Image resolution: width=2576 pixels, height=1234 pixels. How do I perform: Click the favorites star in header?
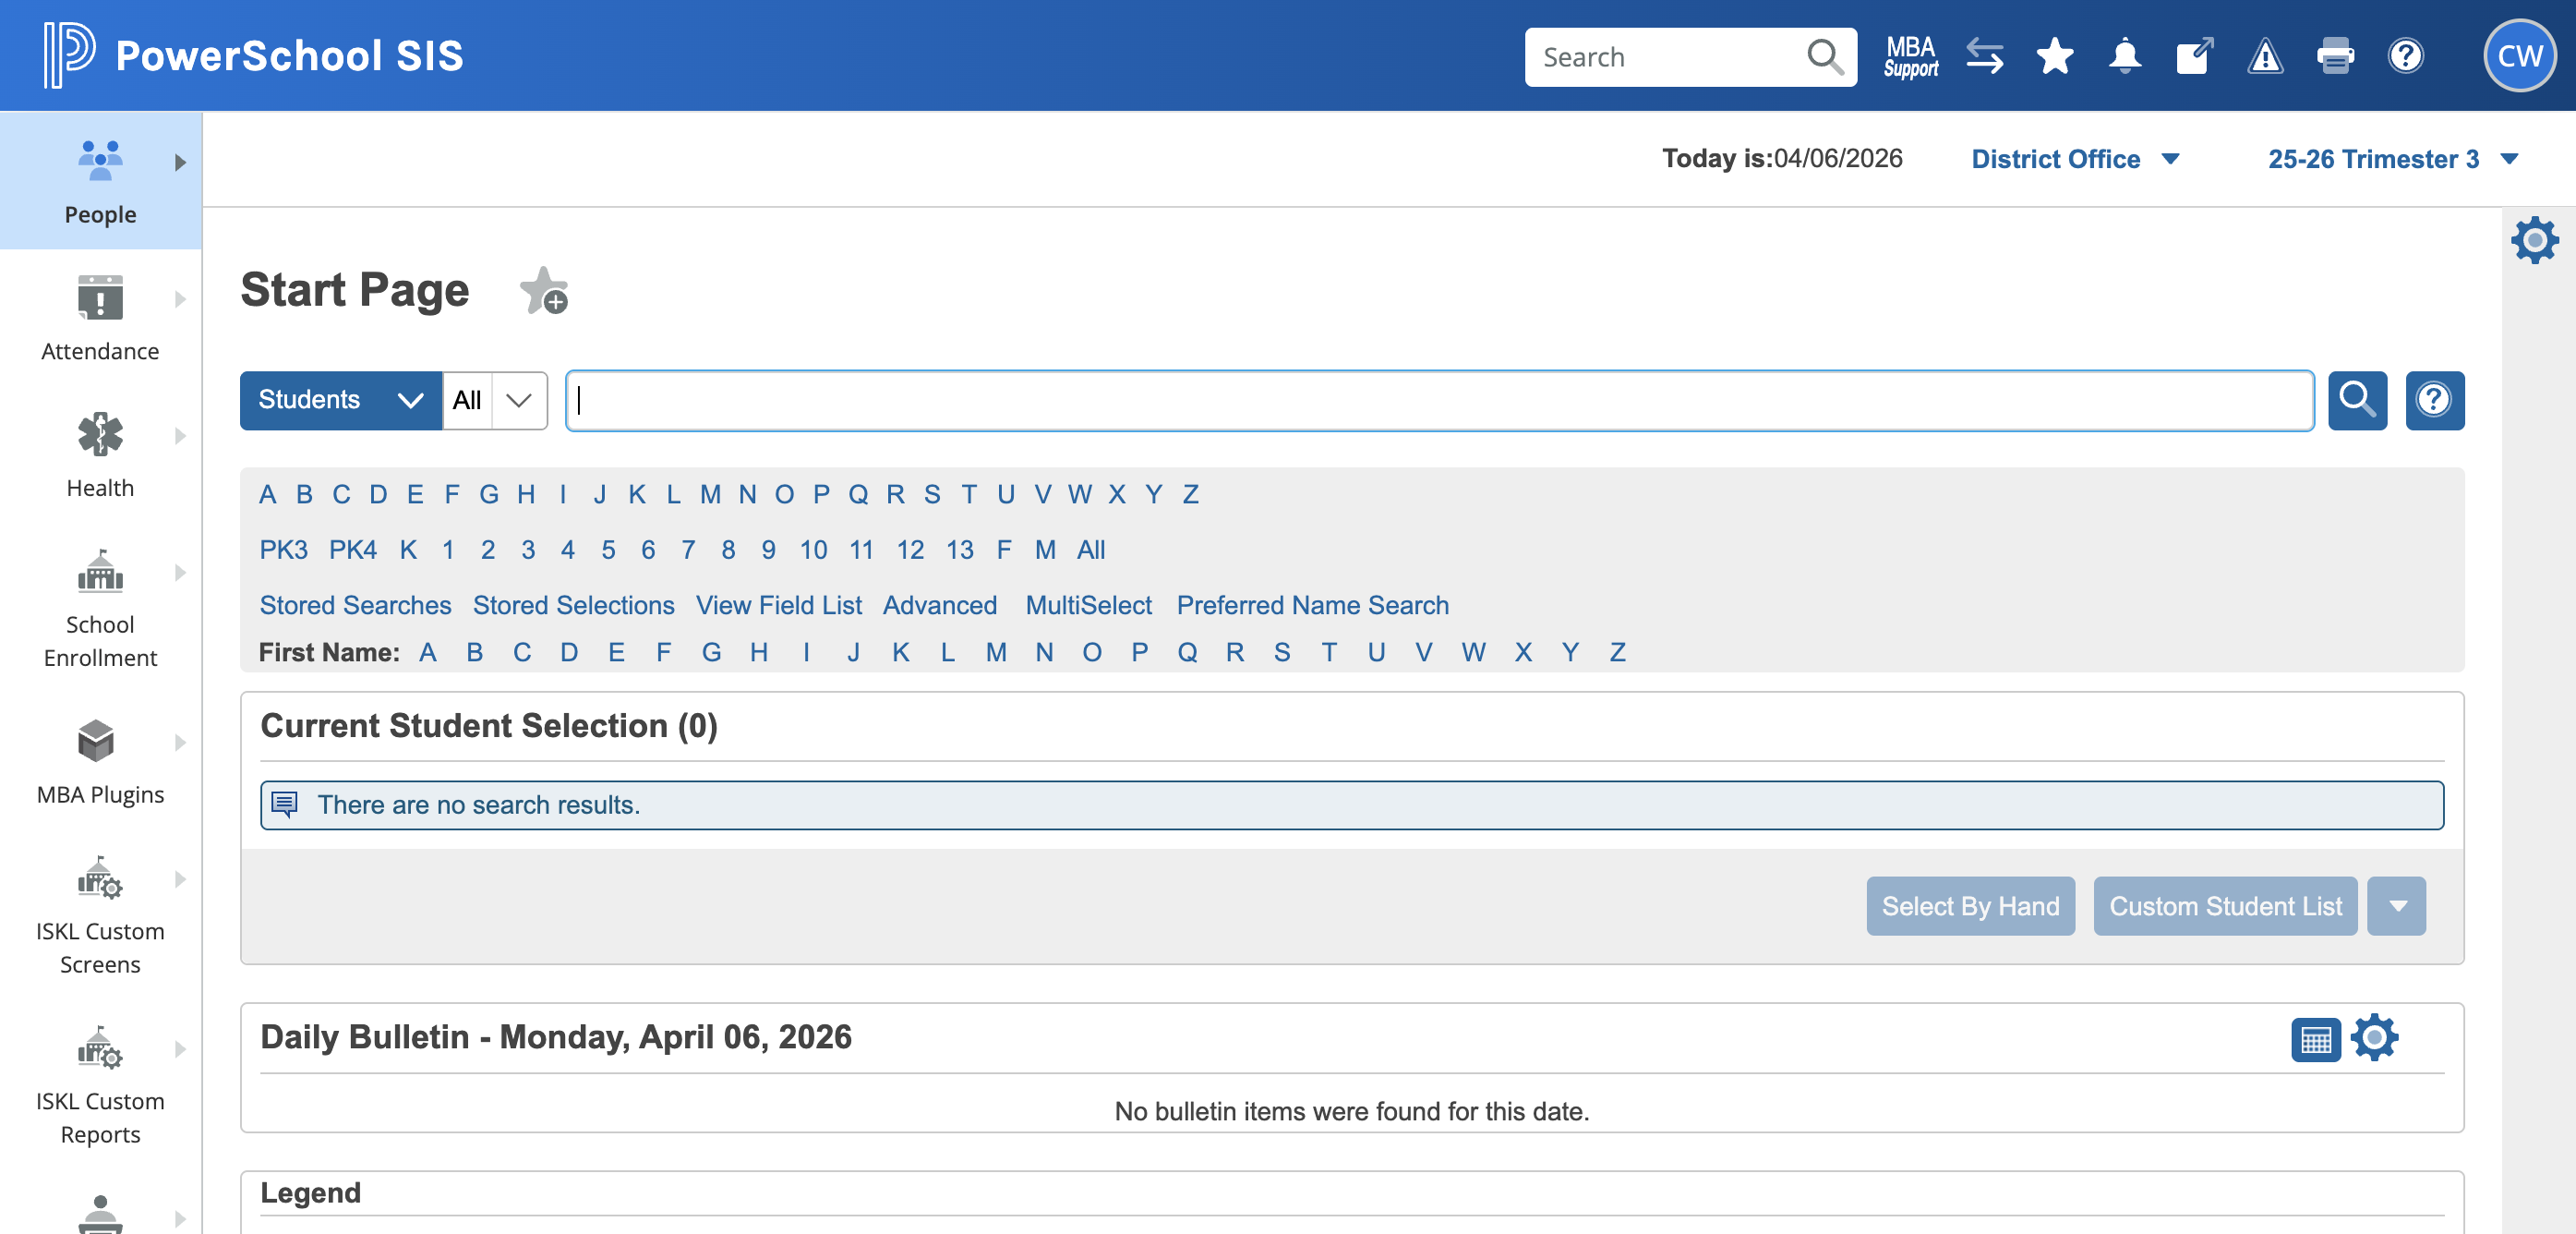pyautogui.click(x=2054, y=57)
